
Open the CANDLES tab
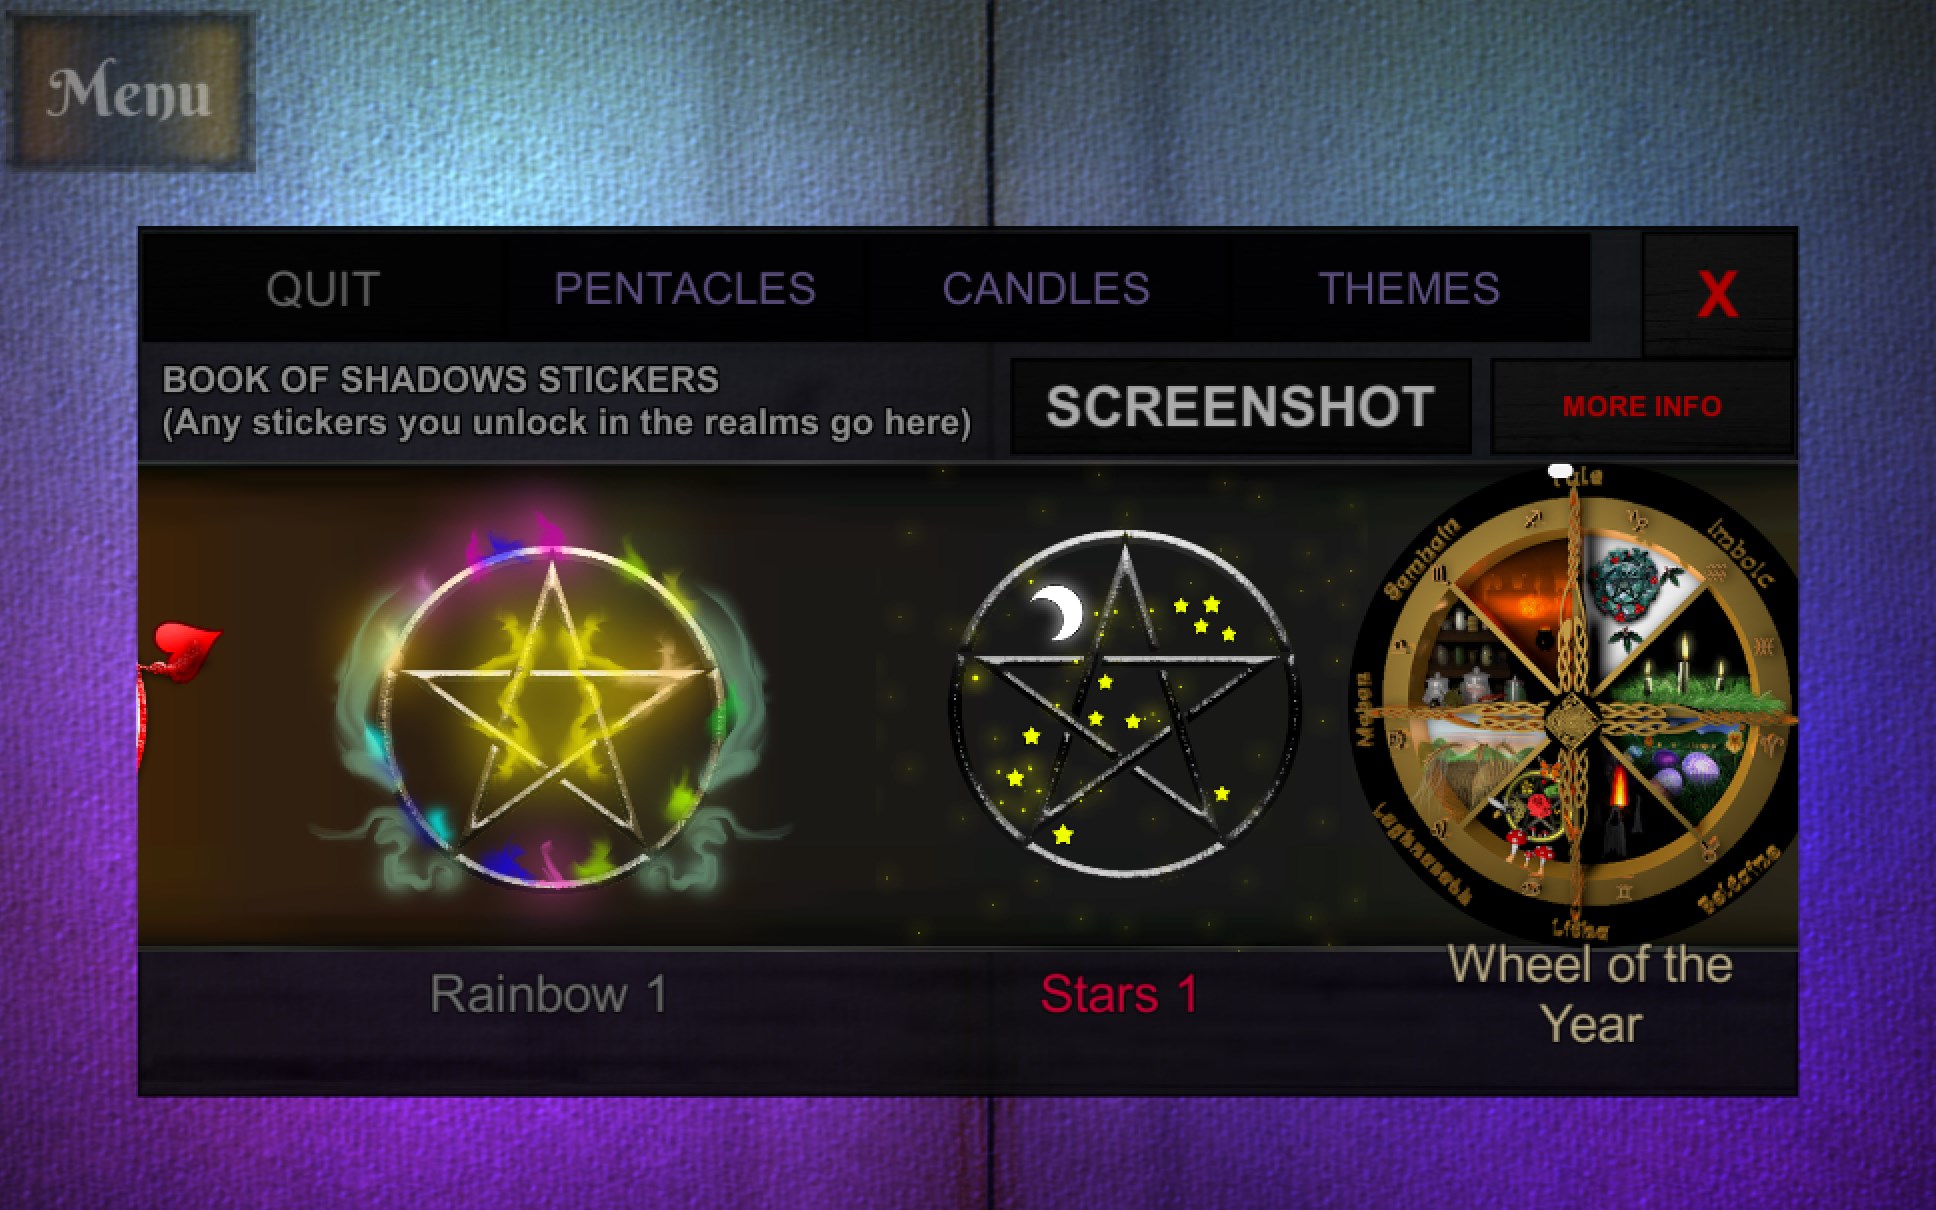(1046, 290)
